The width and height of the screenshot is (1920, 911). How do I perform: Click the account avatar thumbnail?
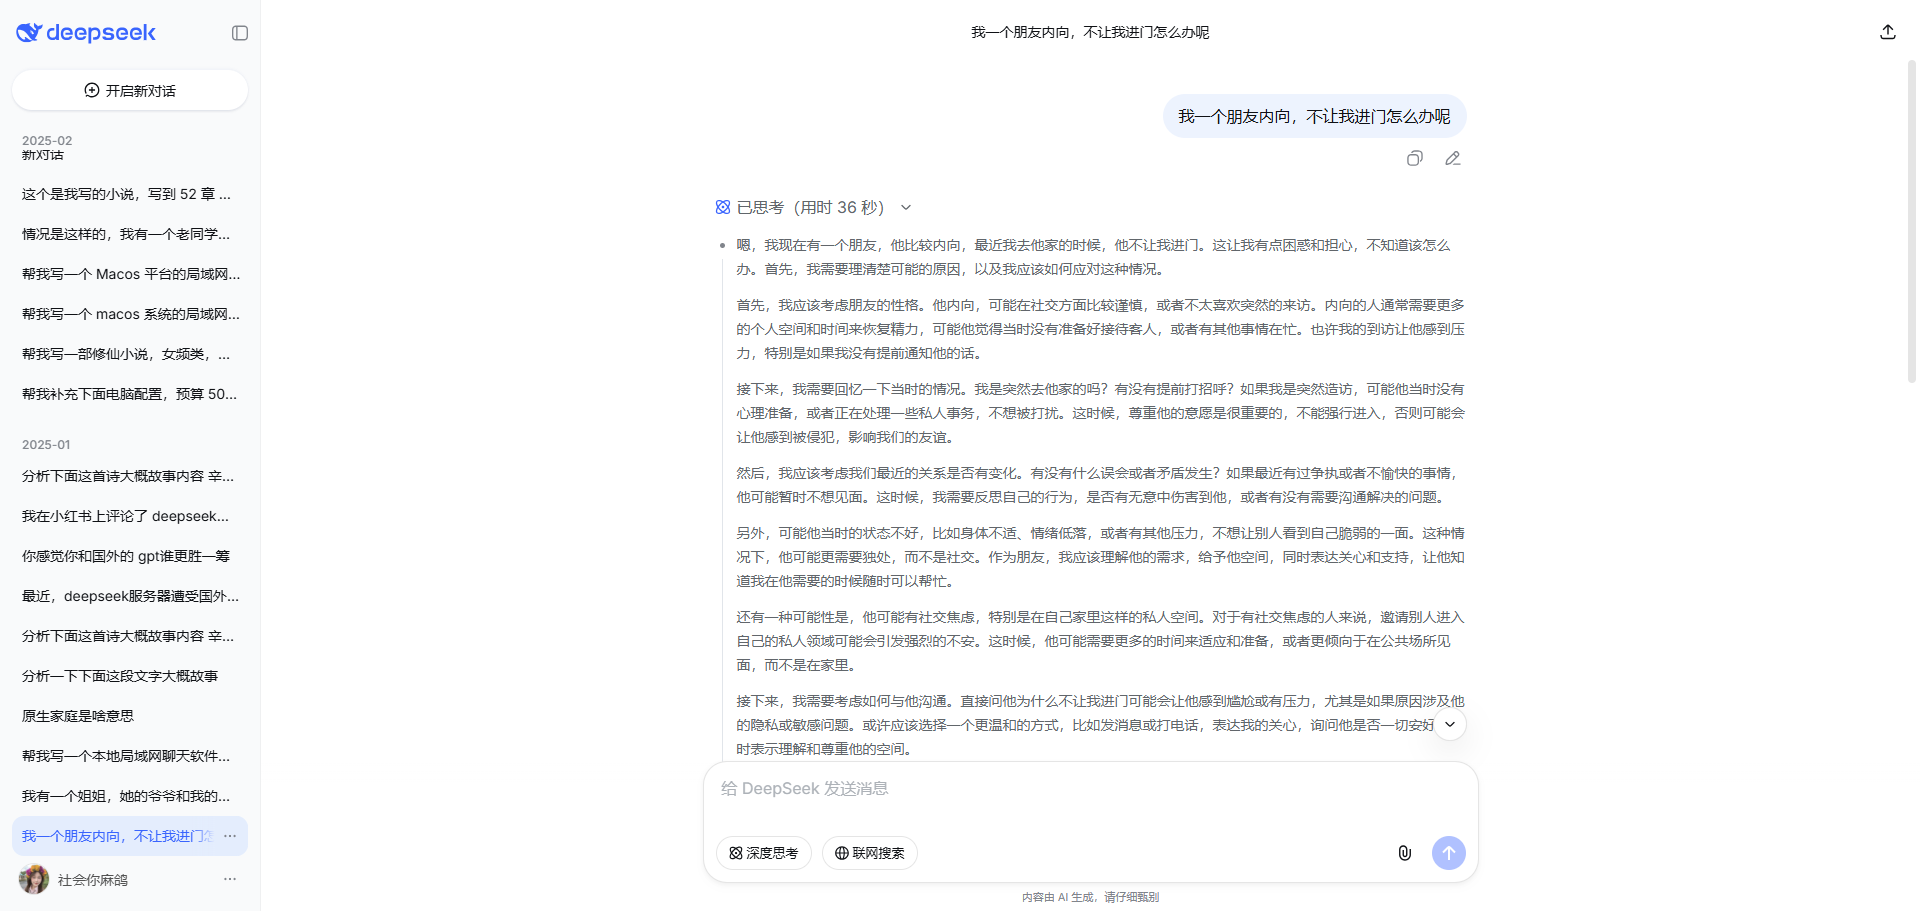pos(33,879)
